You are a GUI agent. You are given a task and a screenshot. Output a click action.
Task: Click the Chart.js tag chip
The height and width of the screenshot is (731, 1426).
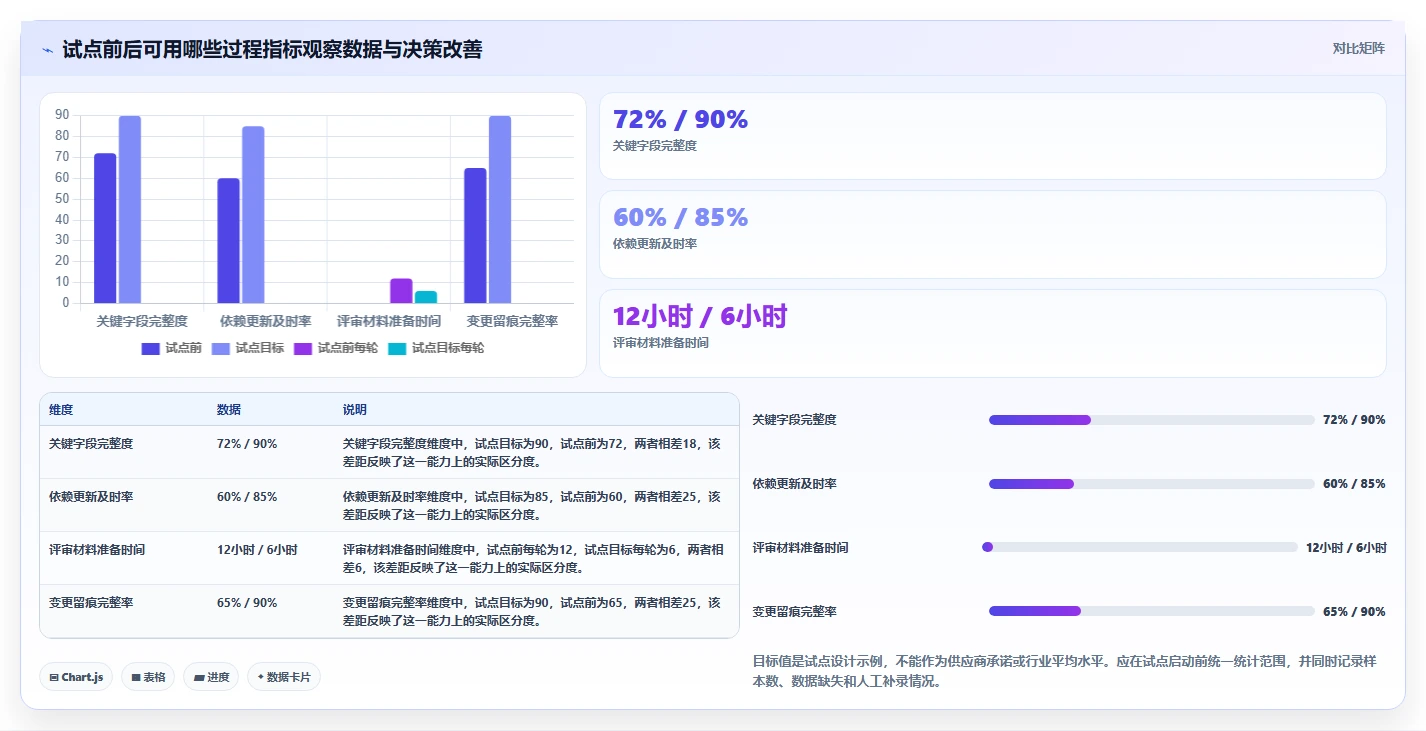[77, 677]
